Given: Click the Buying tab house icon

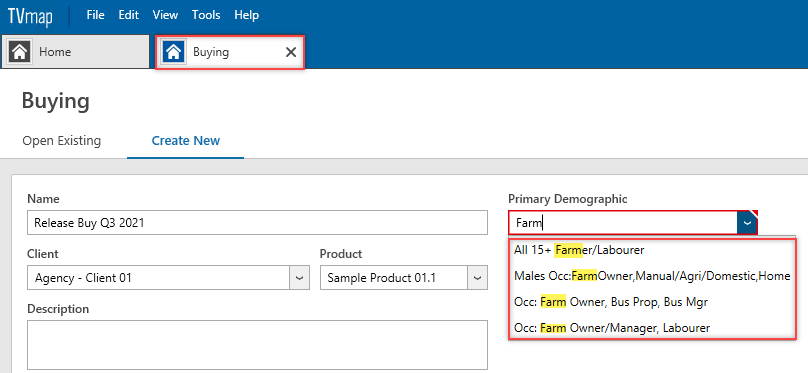Looking at the screenshot, I should pyautogui.click(x=174, y=52).
